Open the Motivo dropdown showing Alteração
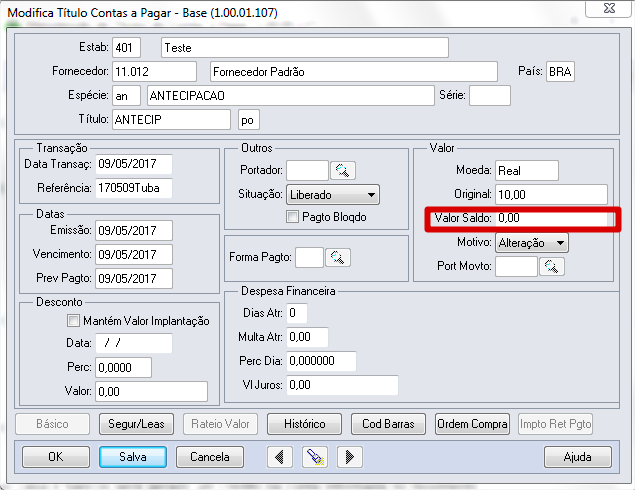This screenshot has height=490, width=635. click(532, 243)
